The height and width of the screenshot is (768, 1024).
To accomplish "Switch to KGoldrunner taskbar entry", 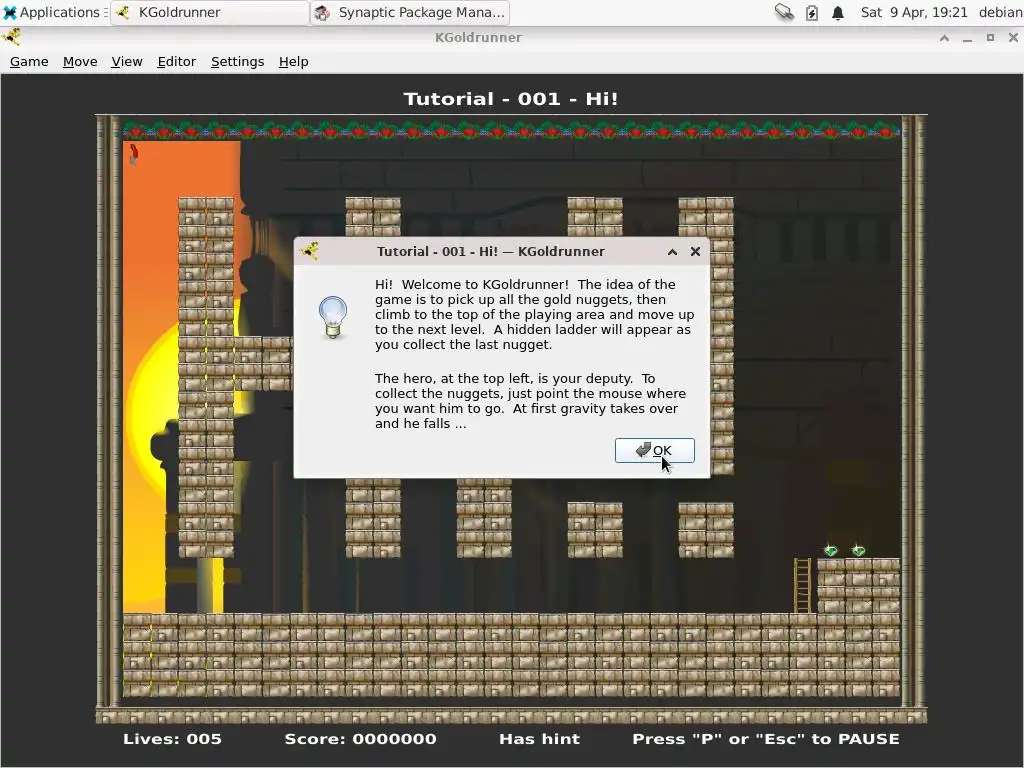I will click(x=210, y=12).
